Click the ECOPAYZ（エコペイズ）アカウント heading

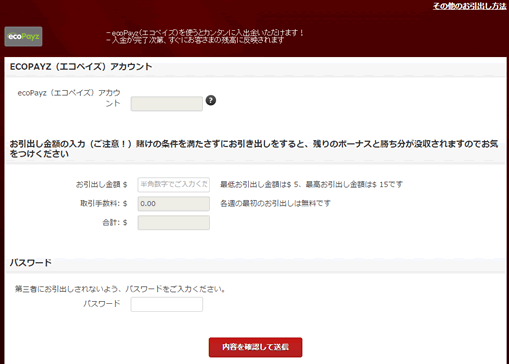pyautogui.click(x=81, y=67)
